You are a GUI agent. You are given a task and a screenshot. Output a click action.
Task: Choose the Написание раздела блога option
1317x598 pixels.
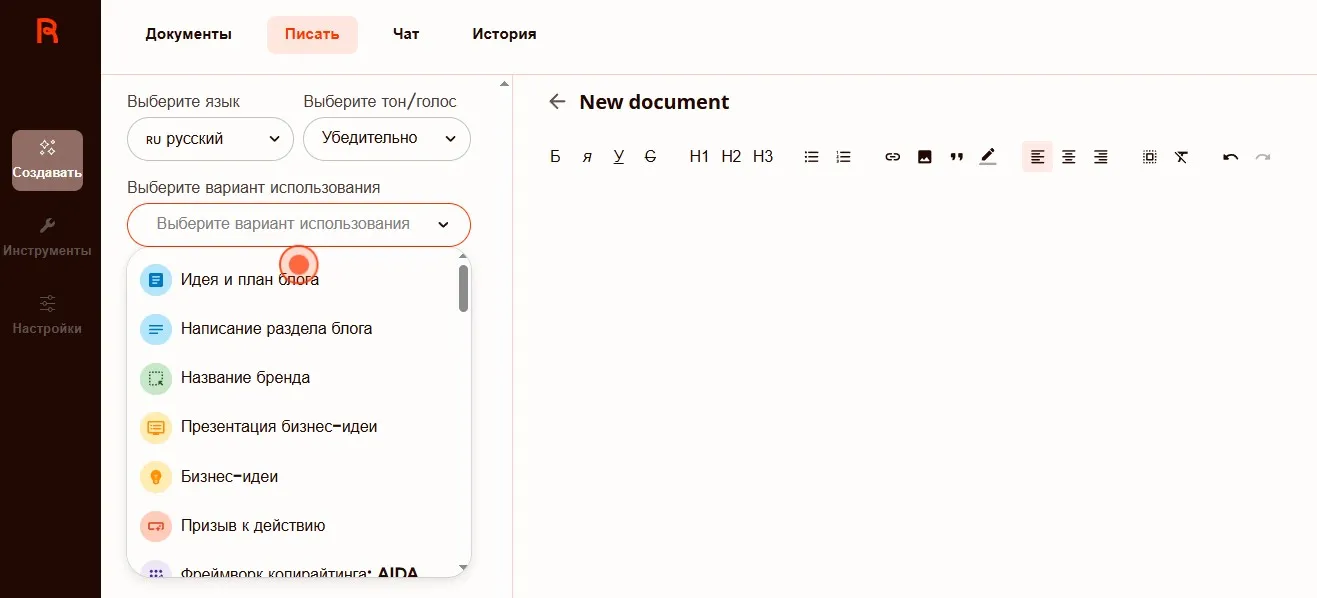click(x=293, y=329)
